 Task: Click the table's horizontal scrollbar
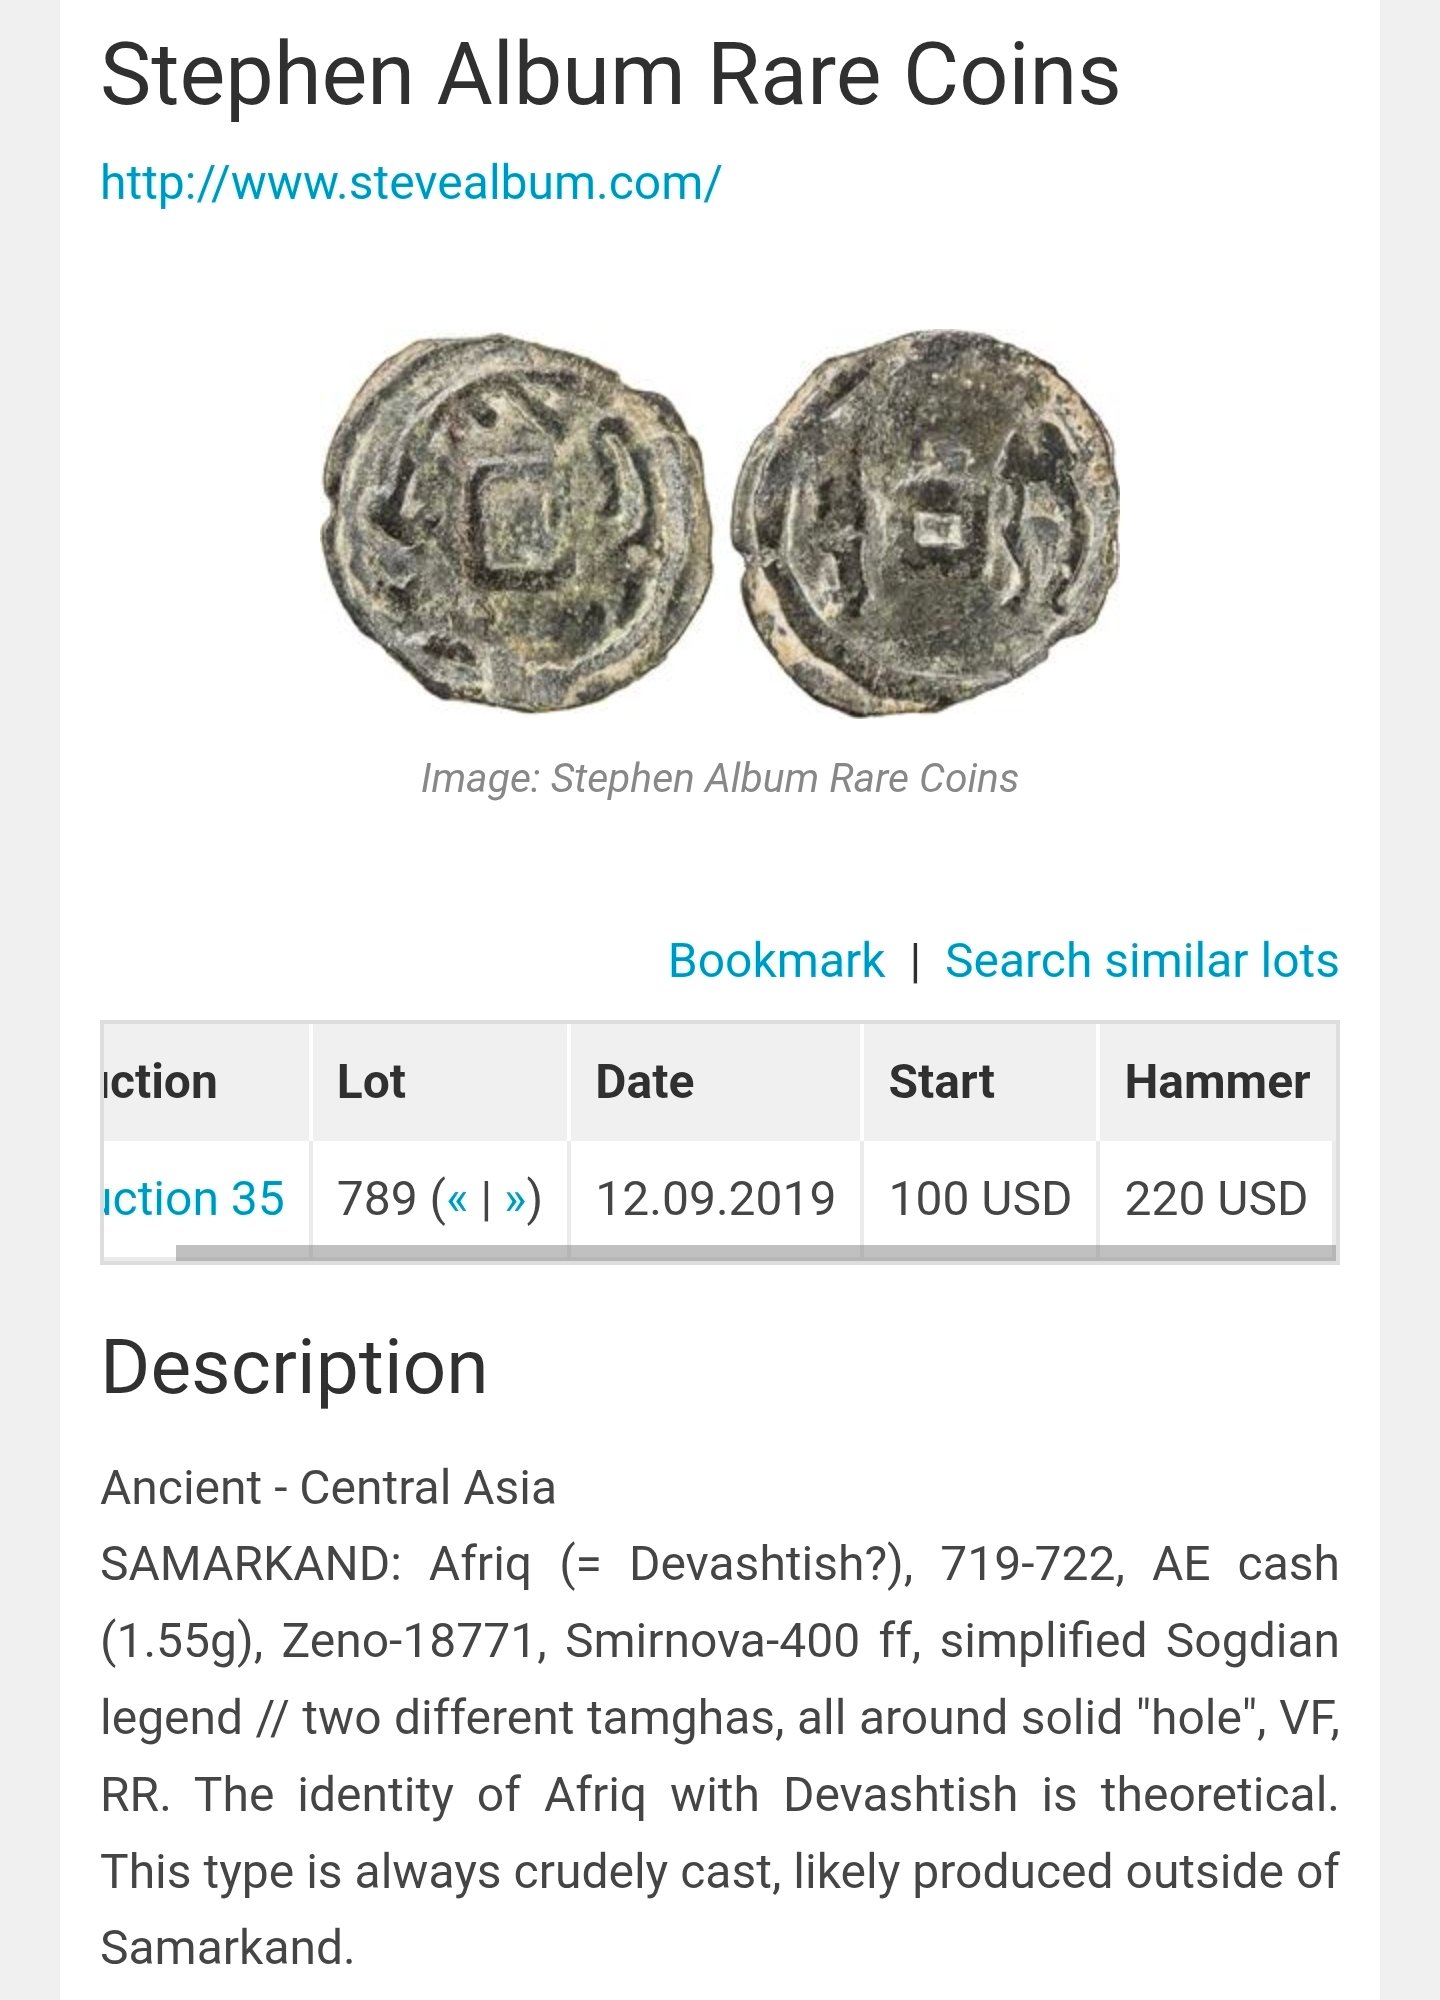(x=755, y=1254)
